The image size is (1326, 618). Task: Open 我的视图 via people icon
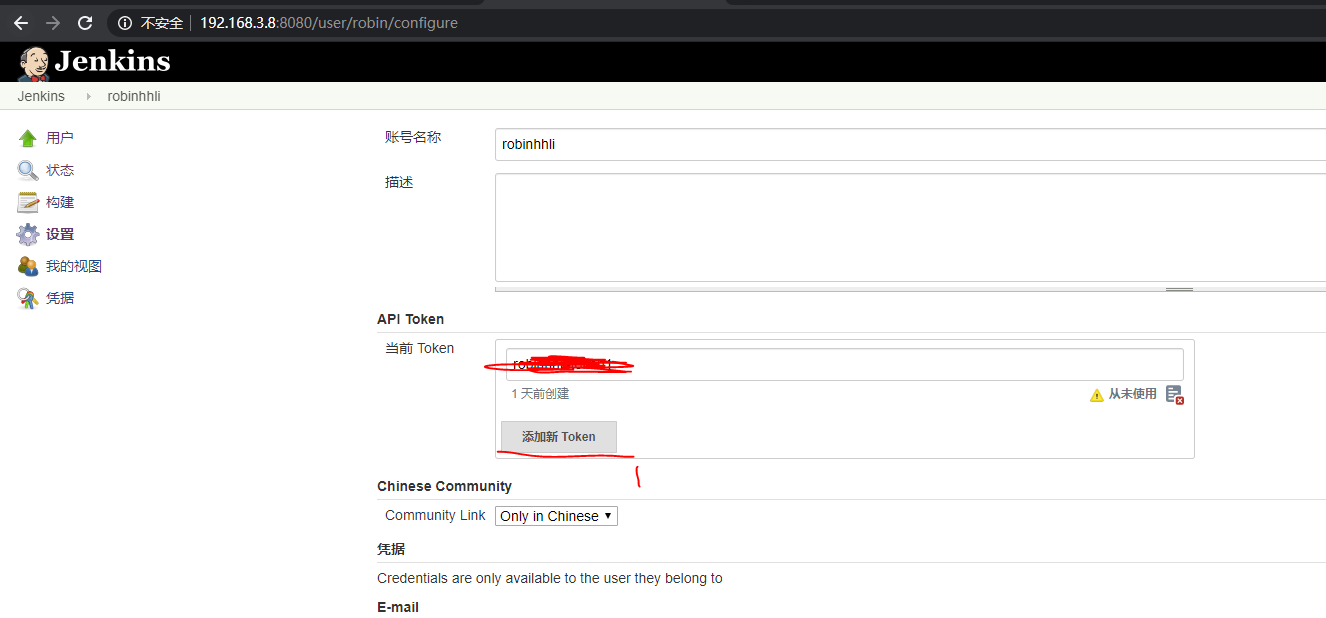[28, 265]
